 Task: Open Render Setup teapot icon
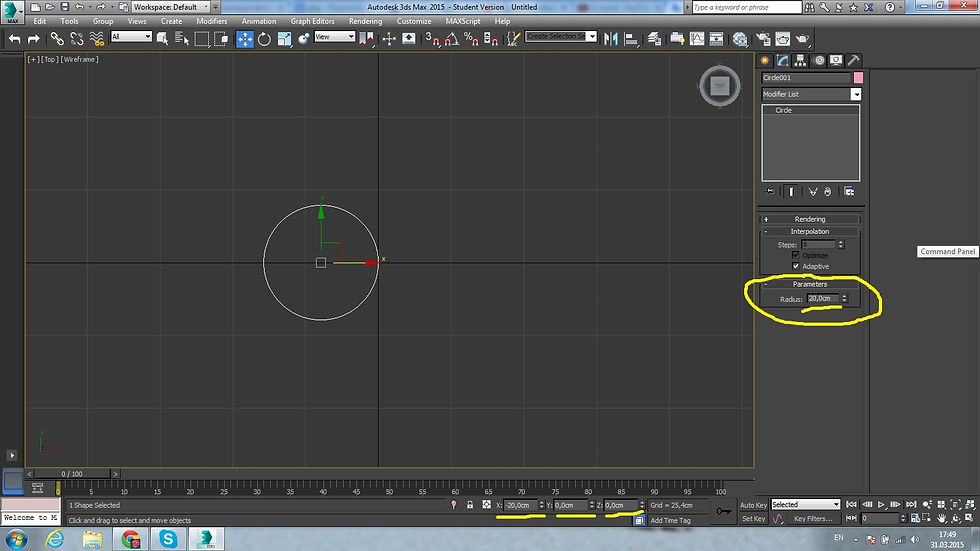[x=763, y=39]
